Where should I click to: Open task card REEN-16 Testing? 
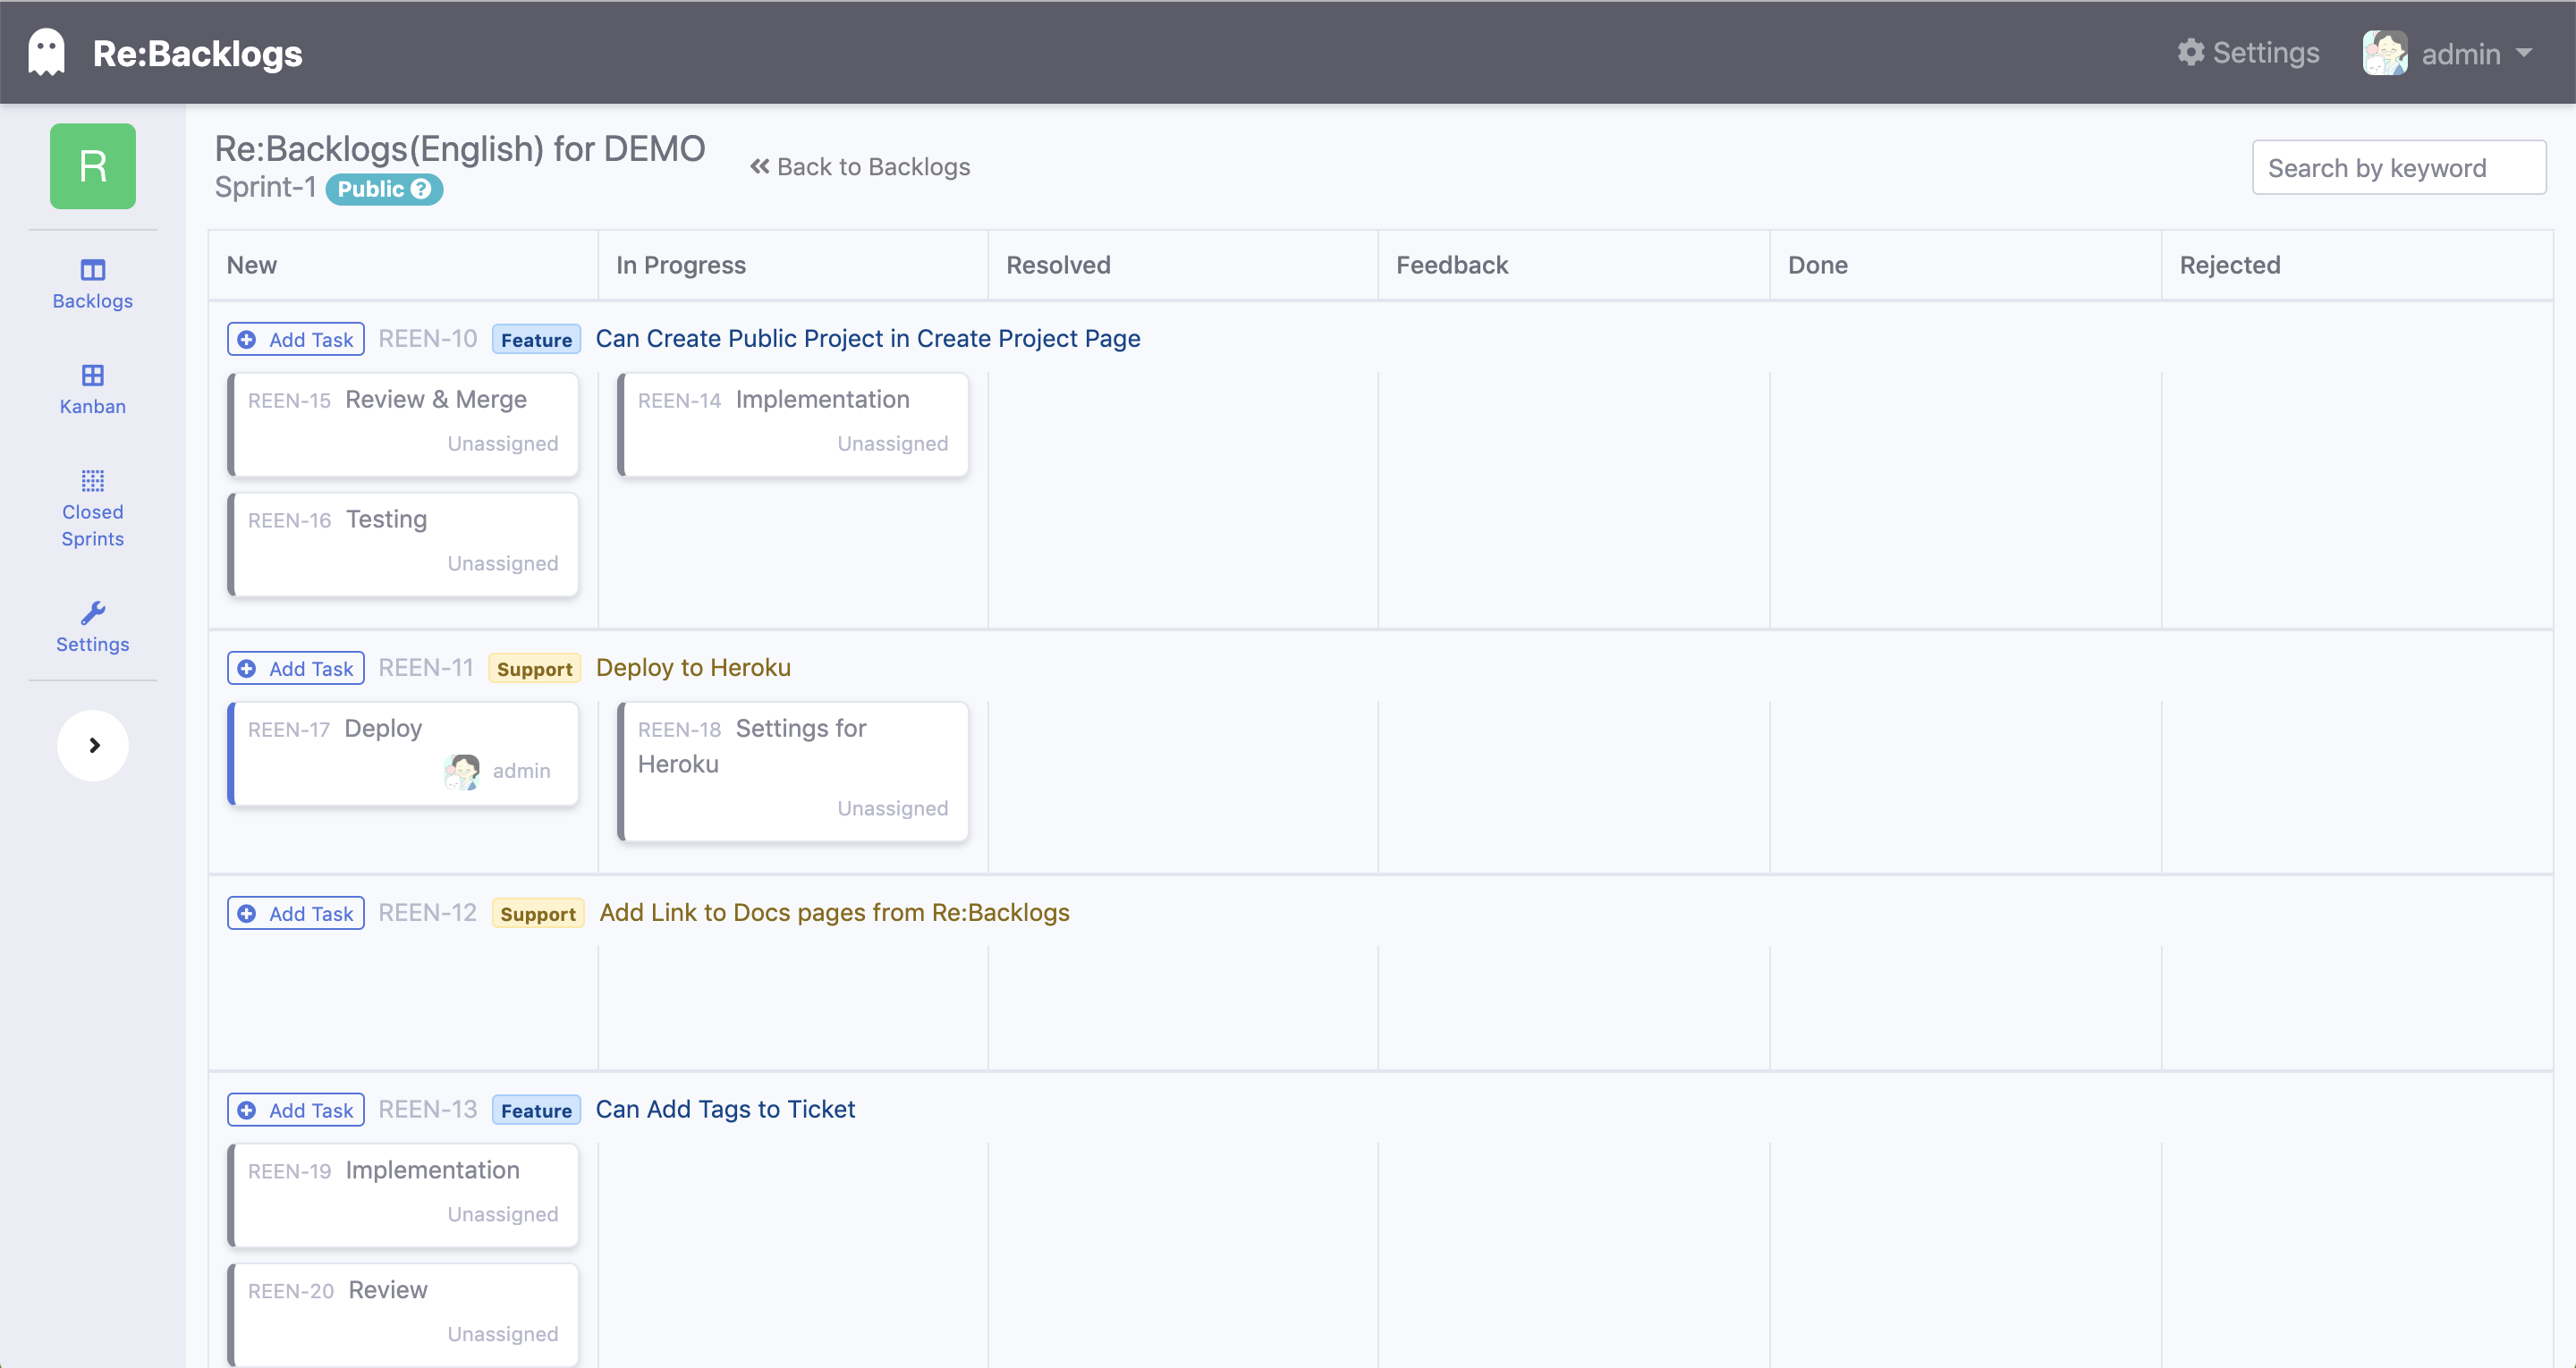click(403, 544)
